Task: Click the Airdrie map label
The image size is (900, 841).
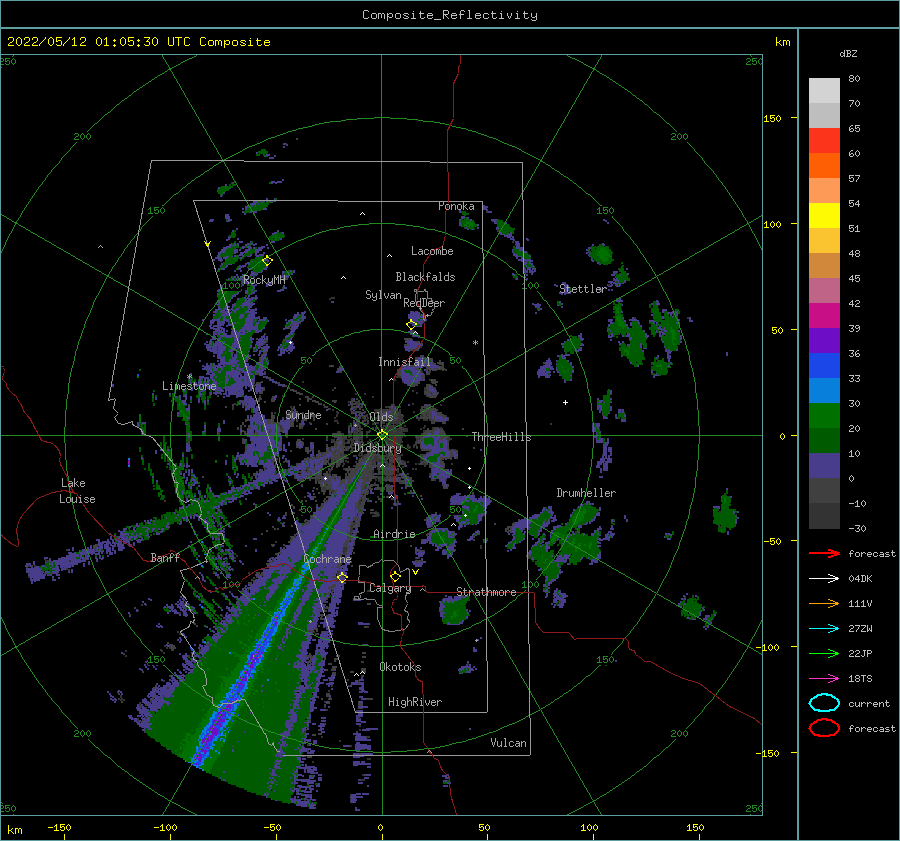Action: tap(394, 534)
